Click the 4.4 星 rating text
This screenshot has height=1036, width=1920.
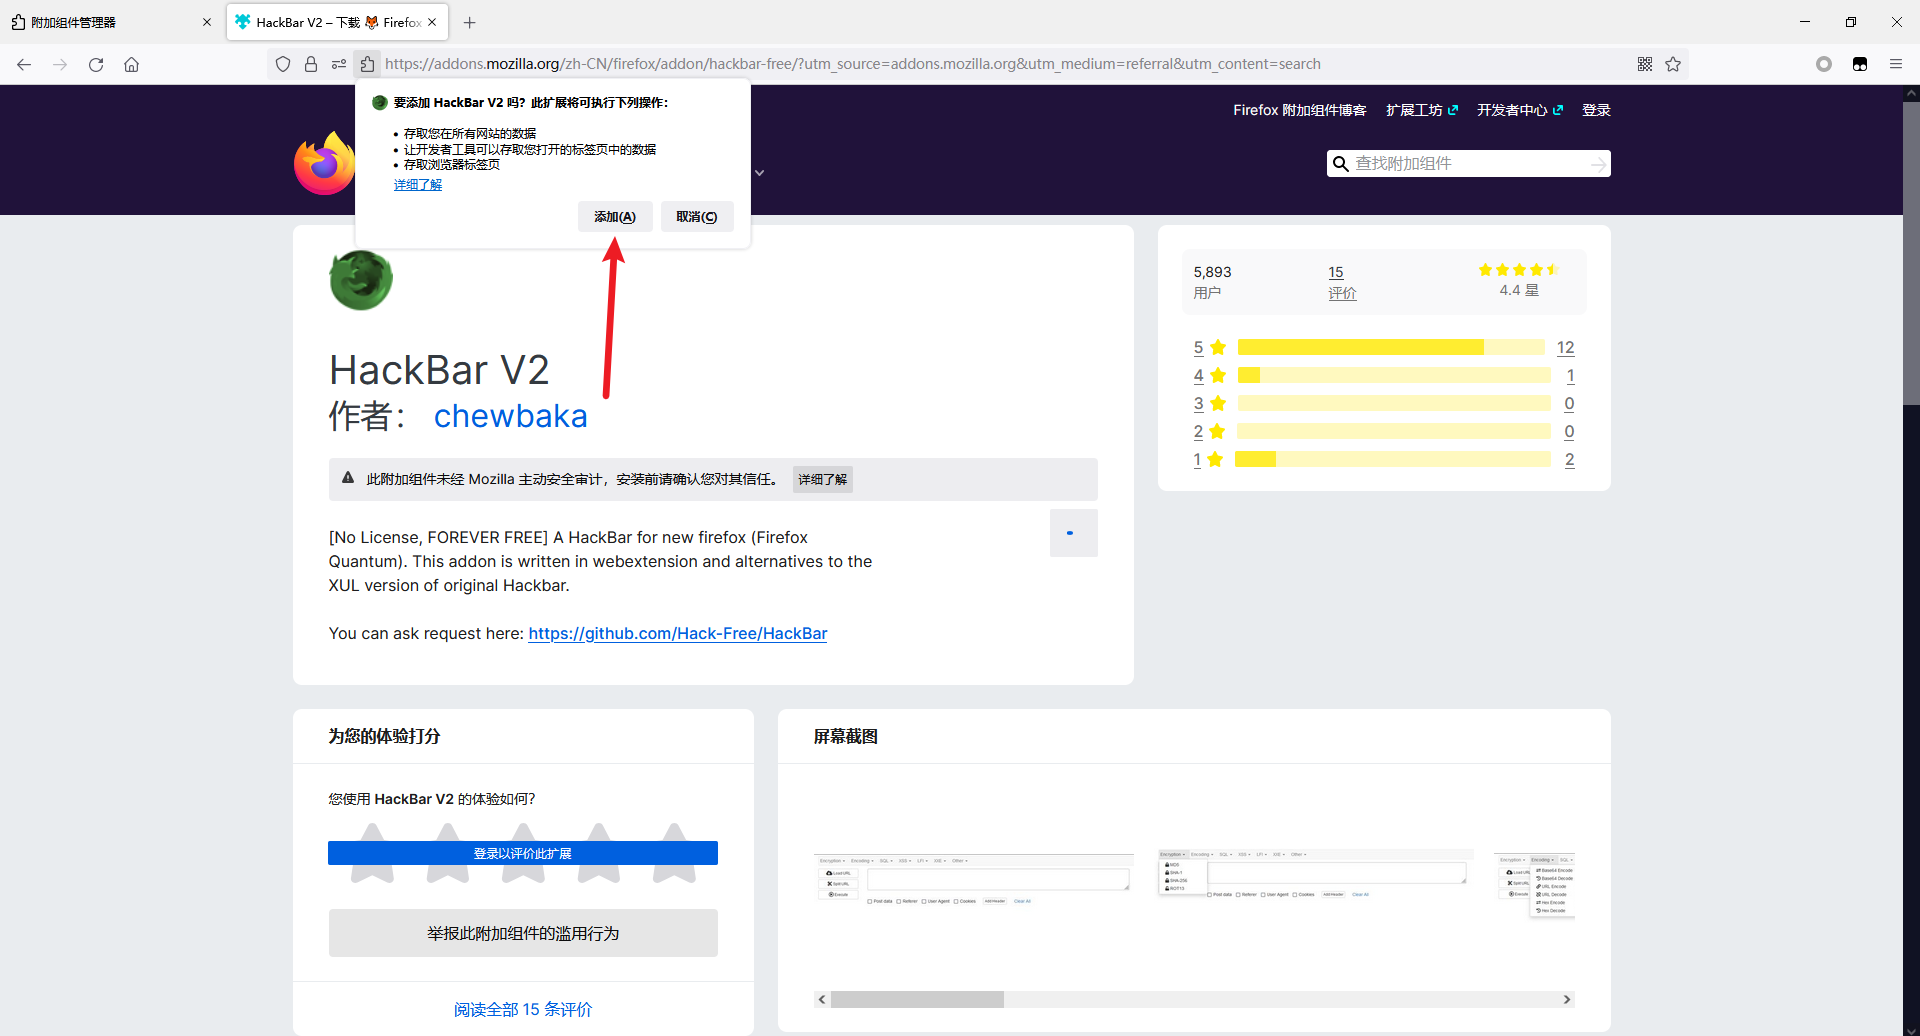1519,290
